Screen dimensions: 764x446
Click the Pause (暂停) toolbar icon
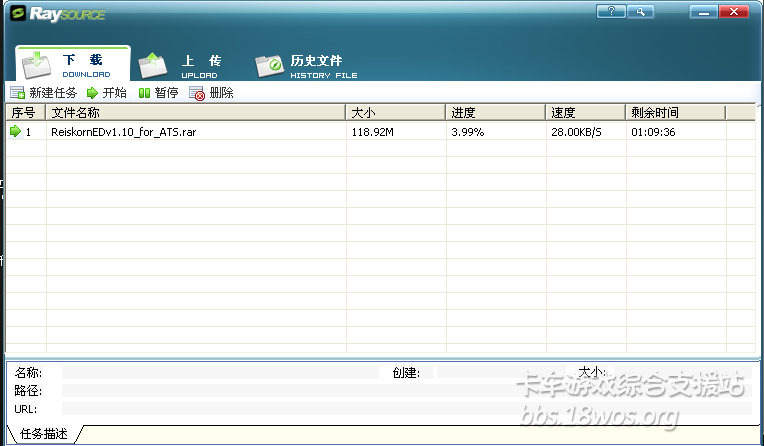[x=144, y=93]
